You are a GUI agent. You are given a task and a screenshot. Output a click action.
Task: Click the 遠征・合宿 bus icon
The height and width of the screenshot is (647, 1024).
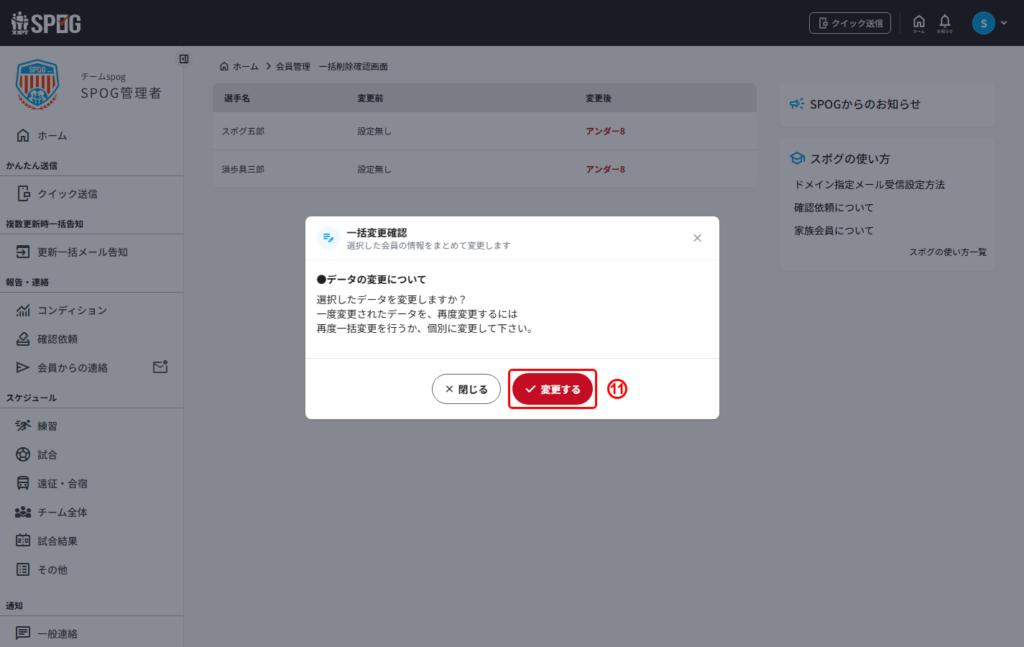(23, 483)
